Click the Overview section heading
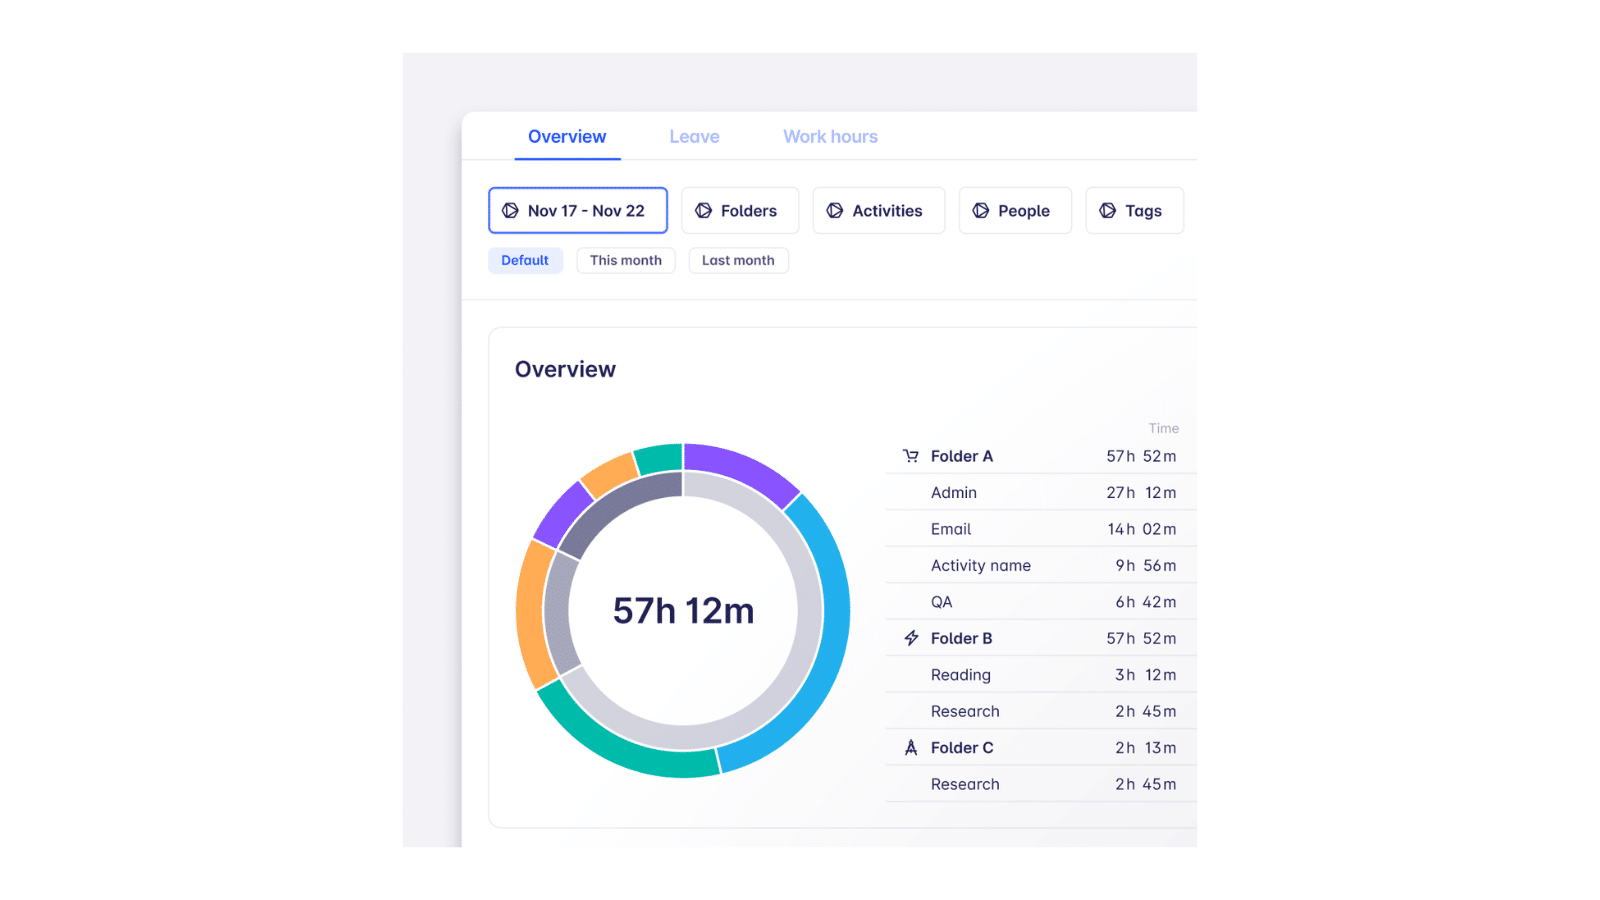The width and height of the screenshot is (1600, 900). pos(565,370)
